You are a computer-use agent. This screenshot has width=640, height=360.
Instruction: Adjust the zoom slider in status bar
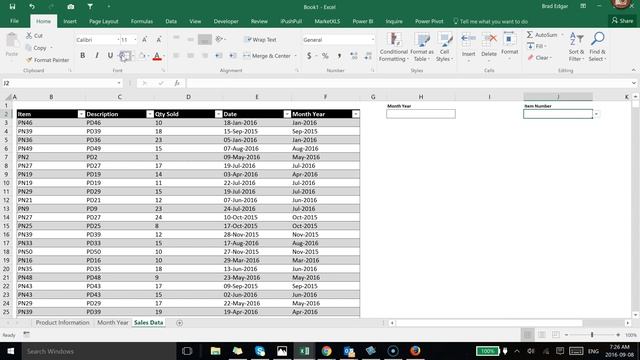pos(592,335)
